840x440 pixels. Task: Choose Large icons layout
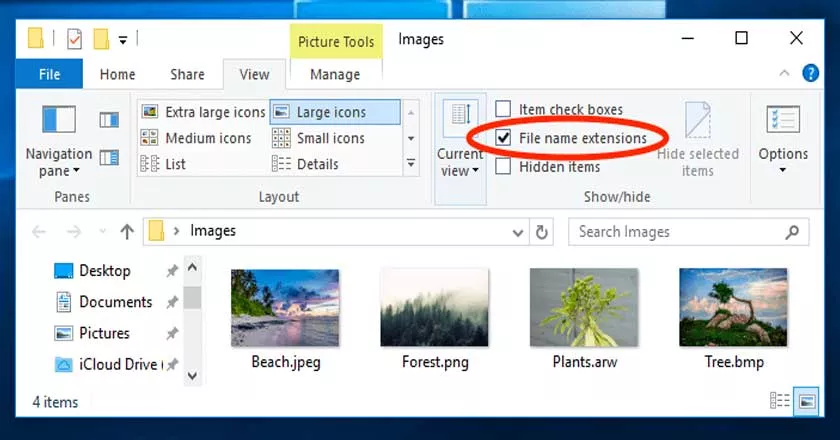tap(335, 112)
